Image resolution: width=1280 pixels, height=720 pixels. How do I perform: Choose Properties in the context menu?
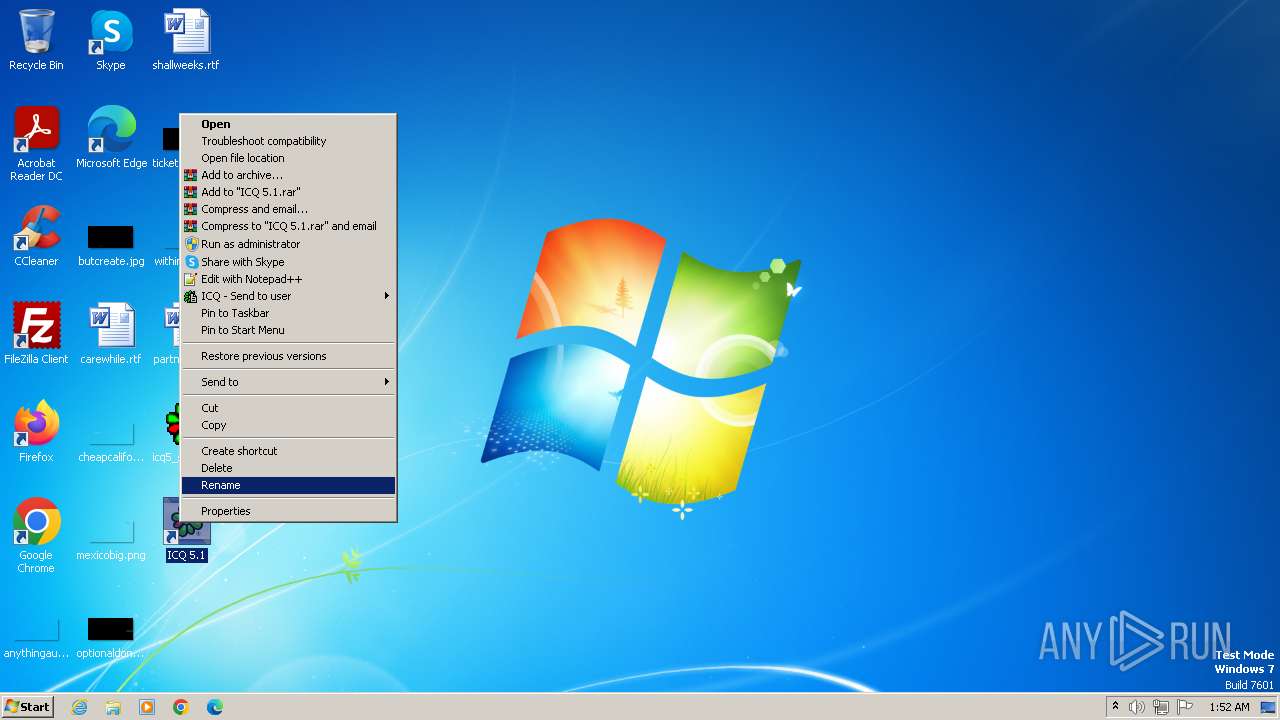click(x=288, y=511)
